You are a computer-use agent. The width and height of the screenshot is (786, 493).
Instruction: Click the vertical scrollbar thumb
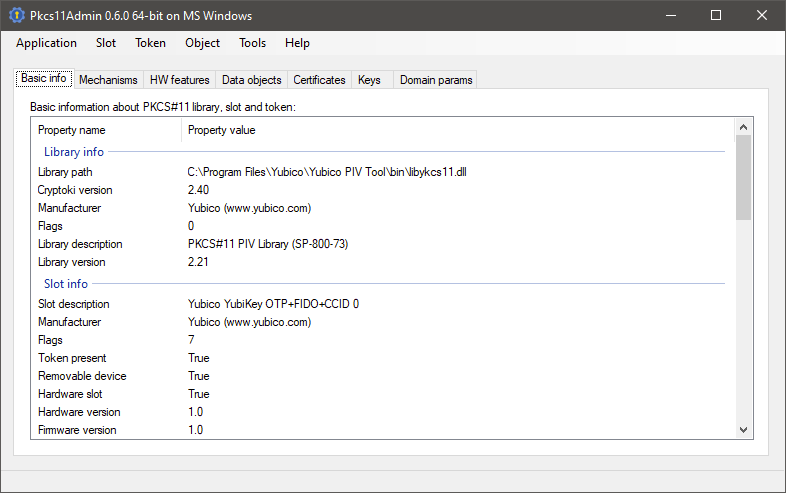(x=743, y=178)
